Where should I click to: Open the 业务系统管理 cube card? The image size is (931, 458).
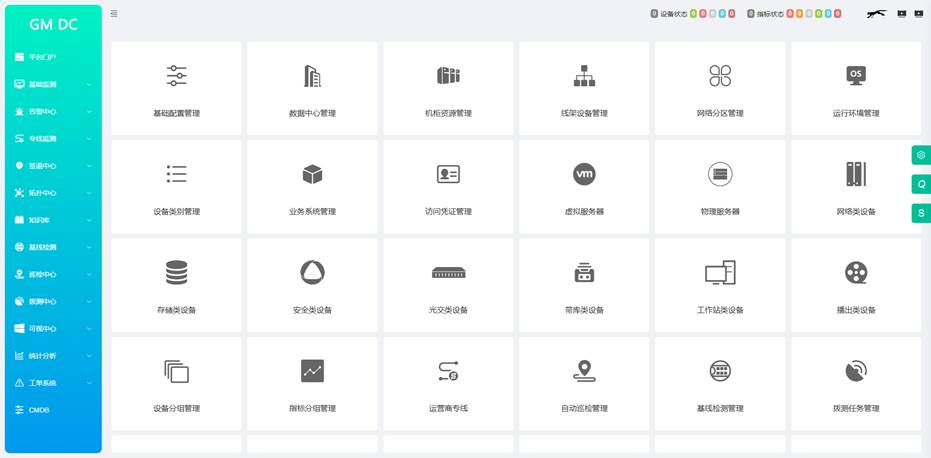[312, 187]
